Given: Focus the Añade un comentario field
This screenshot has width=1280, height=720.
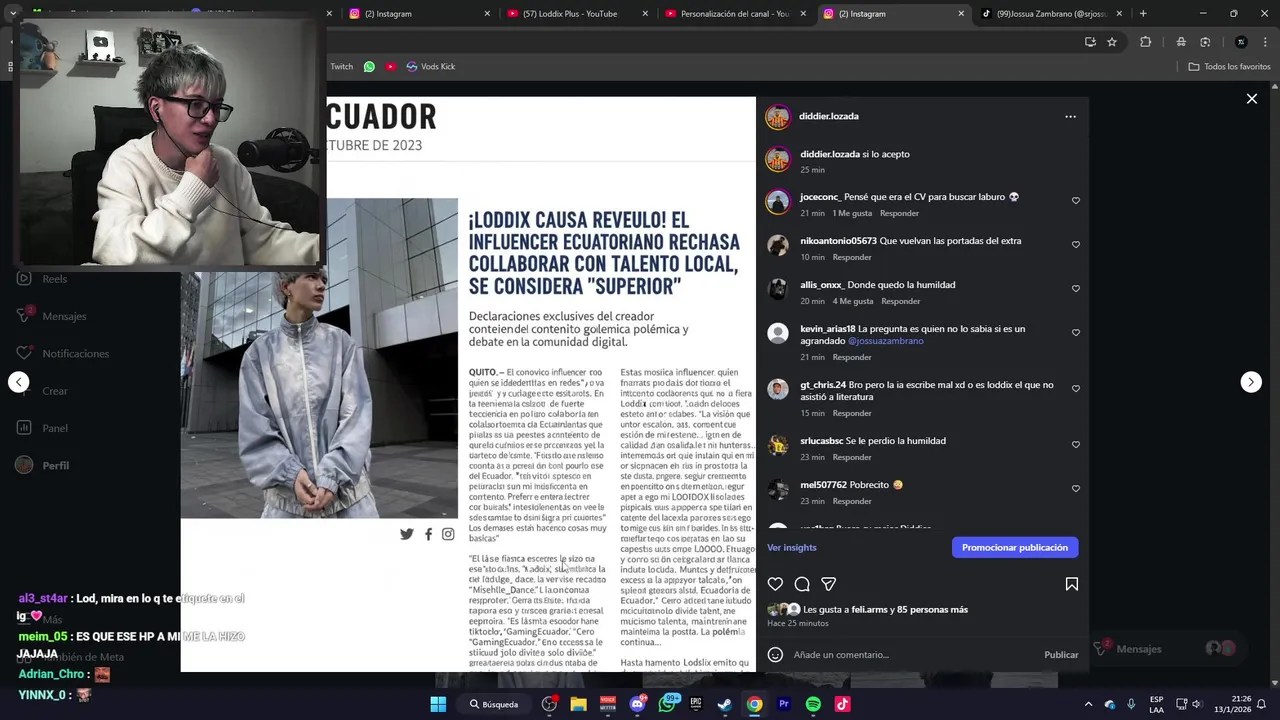Looking at the screenshot, I should 910,655.
